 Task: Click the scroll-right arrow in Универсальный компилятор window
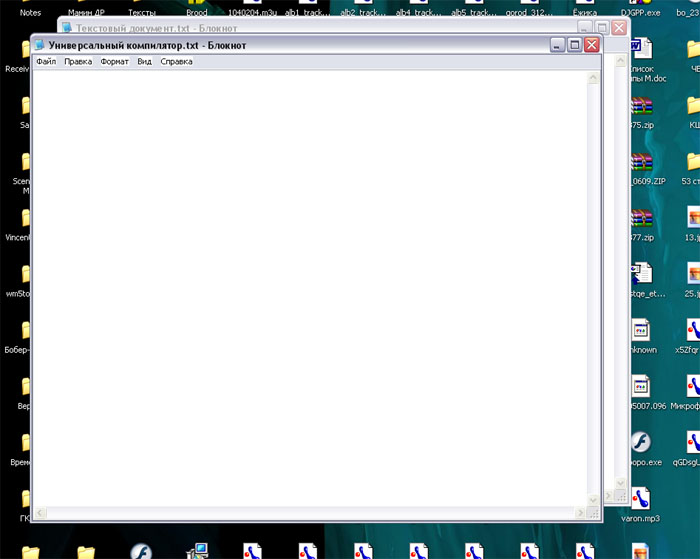[580, 513]
